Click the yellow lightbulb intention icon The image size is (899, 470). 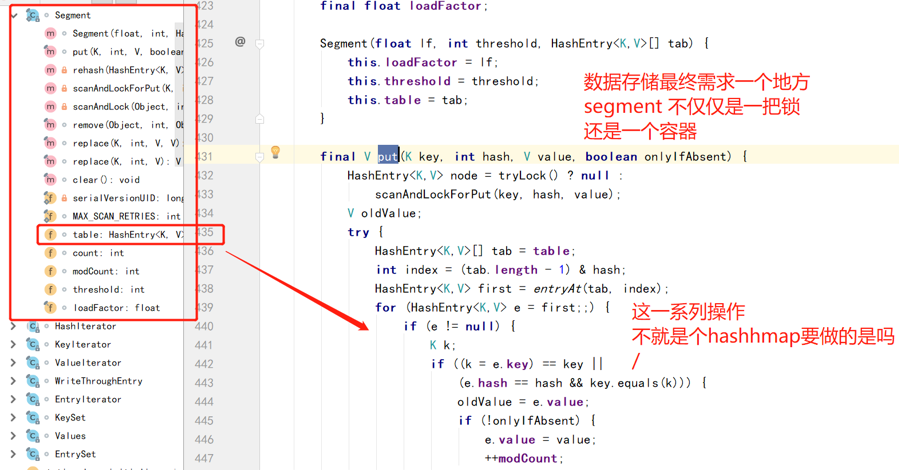click(x=275, y=154)
